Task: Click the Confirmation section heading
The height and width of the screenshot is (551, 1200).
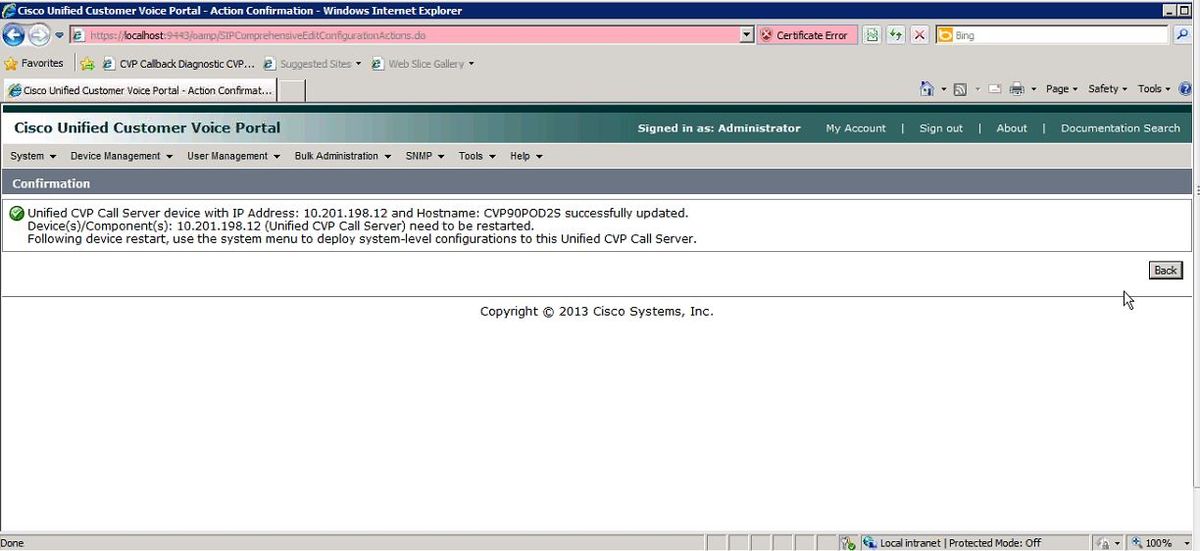Action: 51,184
